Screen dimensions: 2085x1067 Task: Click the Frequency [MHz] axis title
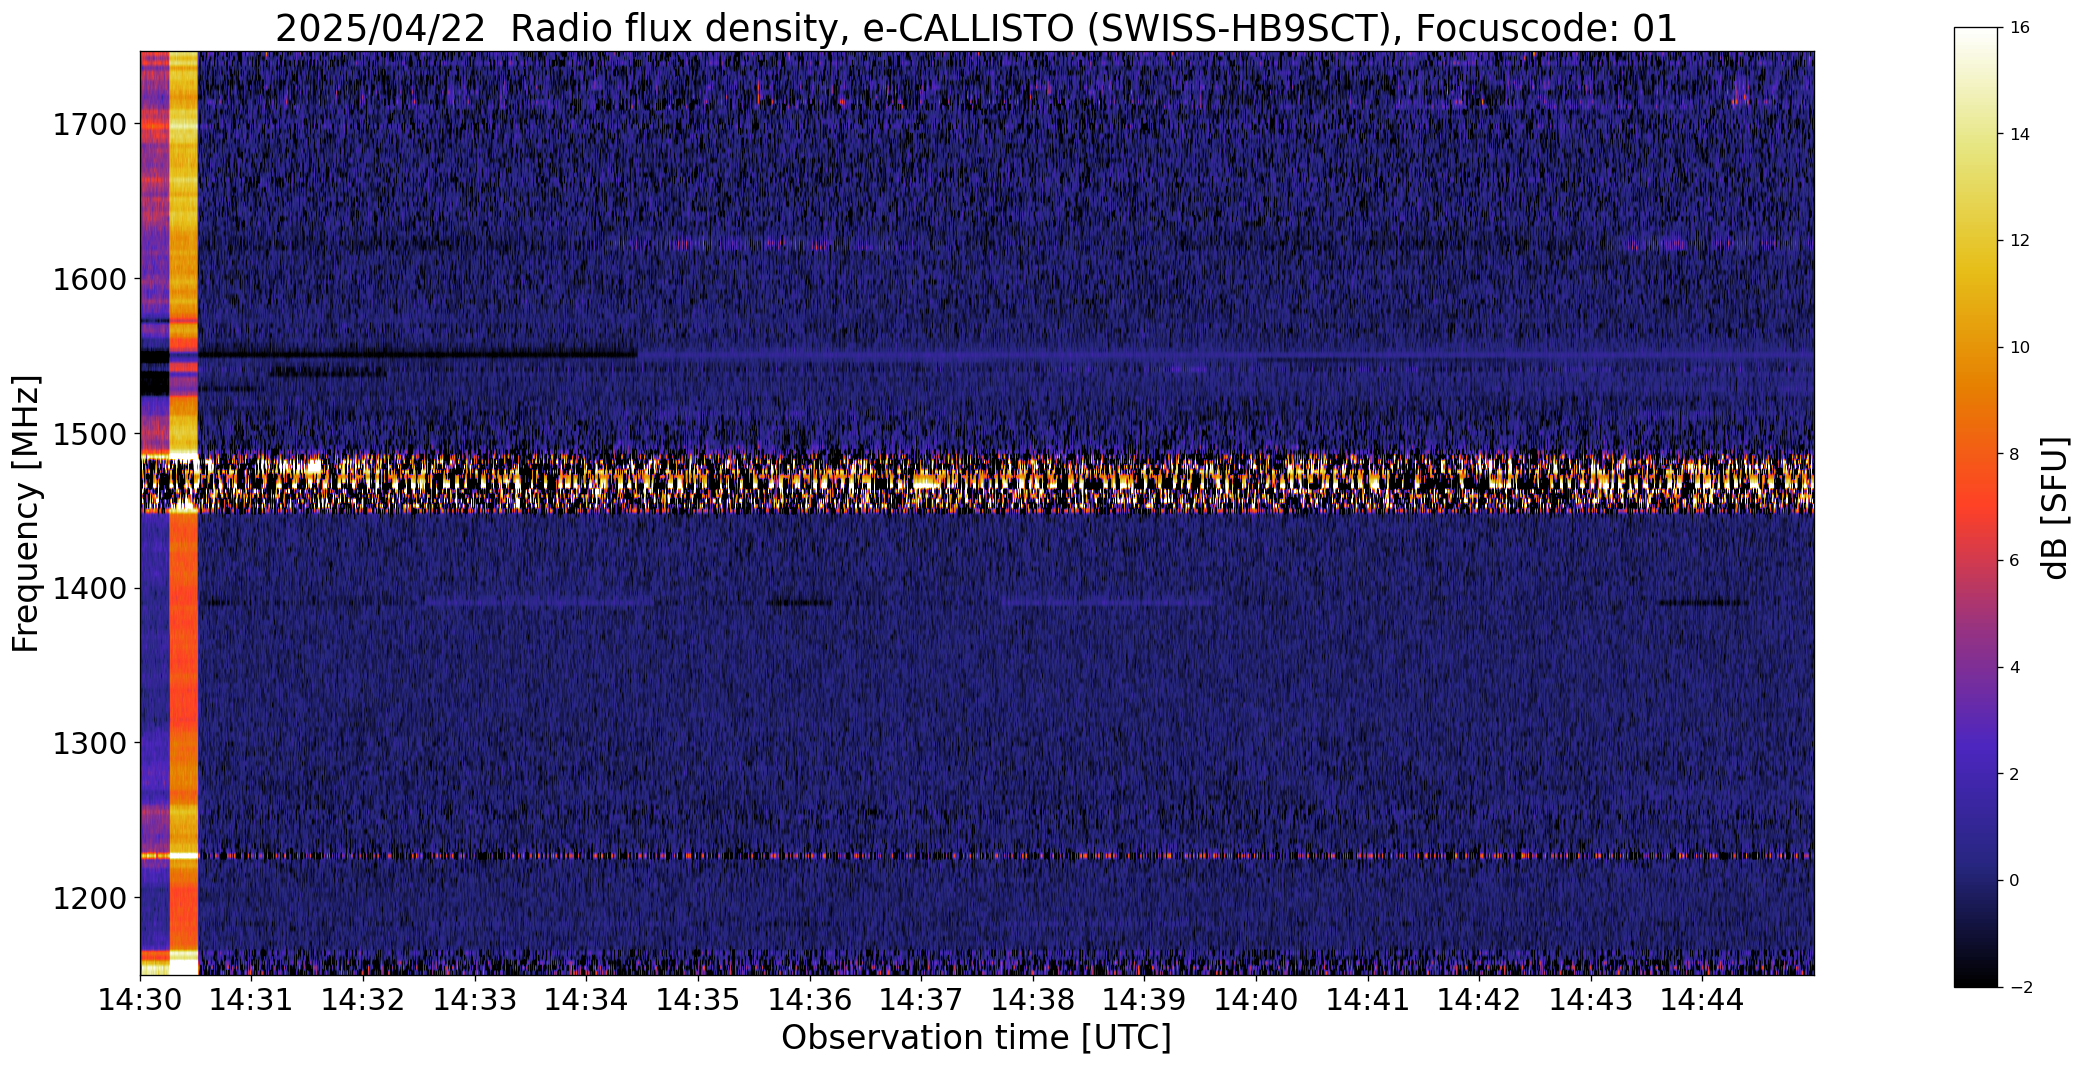click(x=27, y=513)
